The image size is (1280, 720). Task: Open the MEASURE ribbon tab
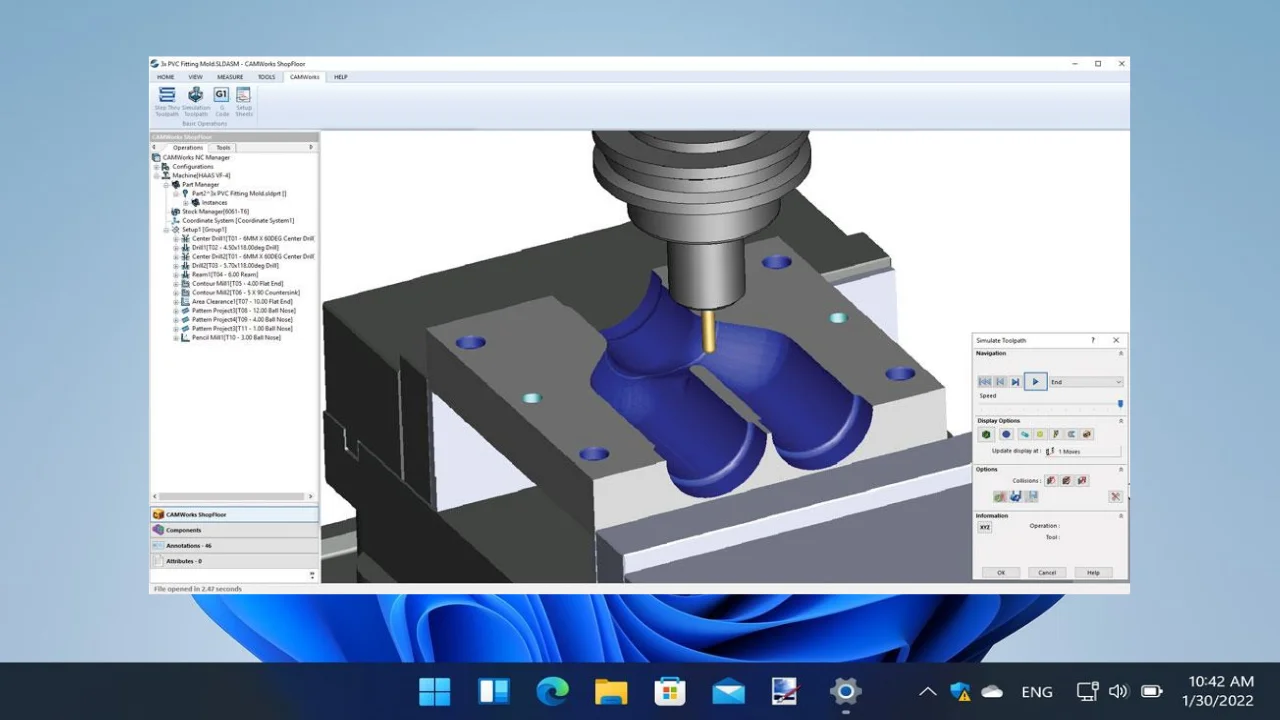pos(230,77)
